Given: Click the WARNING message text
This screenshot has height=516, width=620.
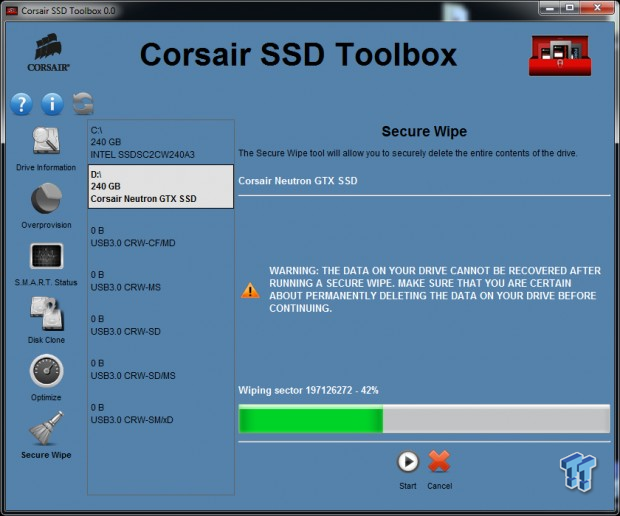Looking at the screenshot, I should click(435, 289).
